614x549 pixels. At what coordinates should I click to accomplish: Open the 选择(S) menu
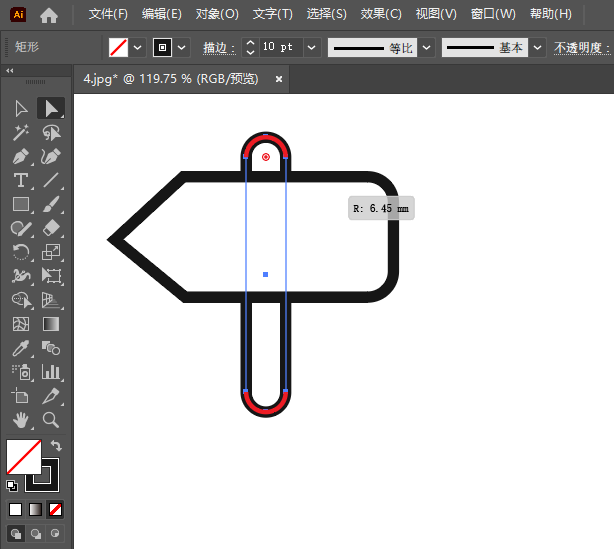(x=327, y=14)
